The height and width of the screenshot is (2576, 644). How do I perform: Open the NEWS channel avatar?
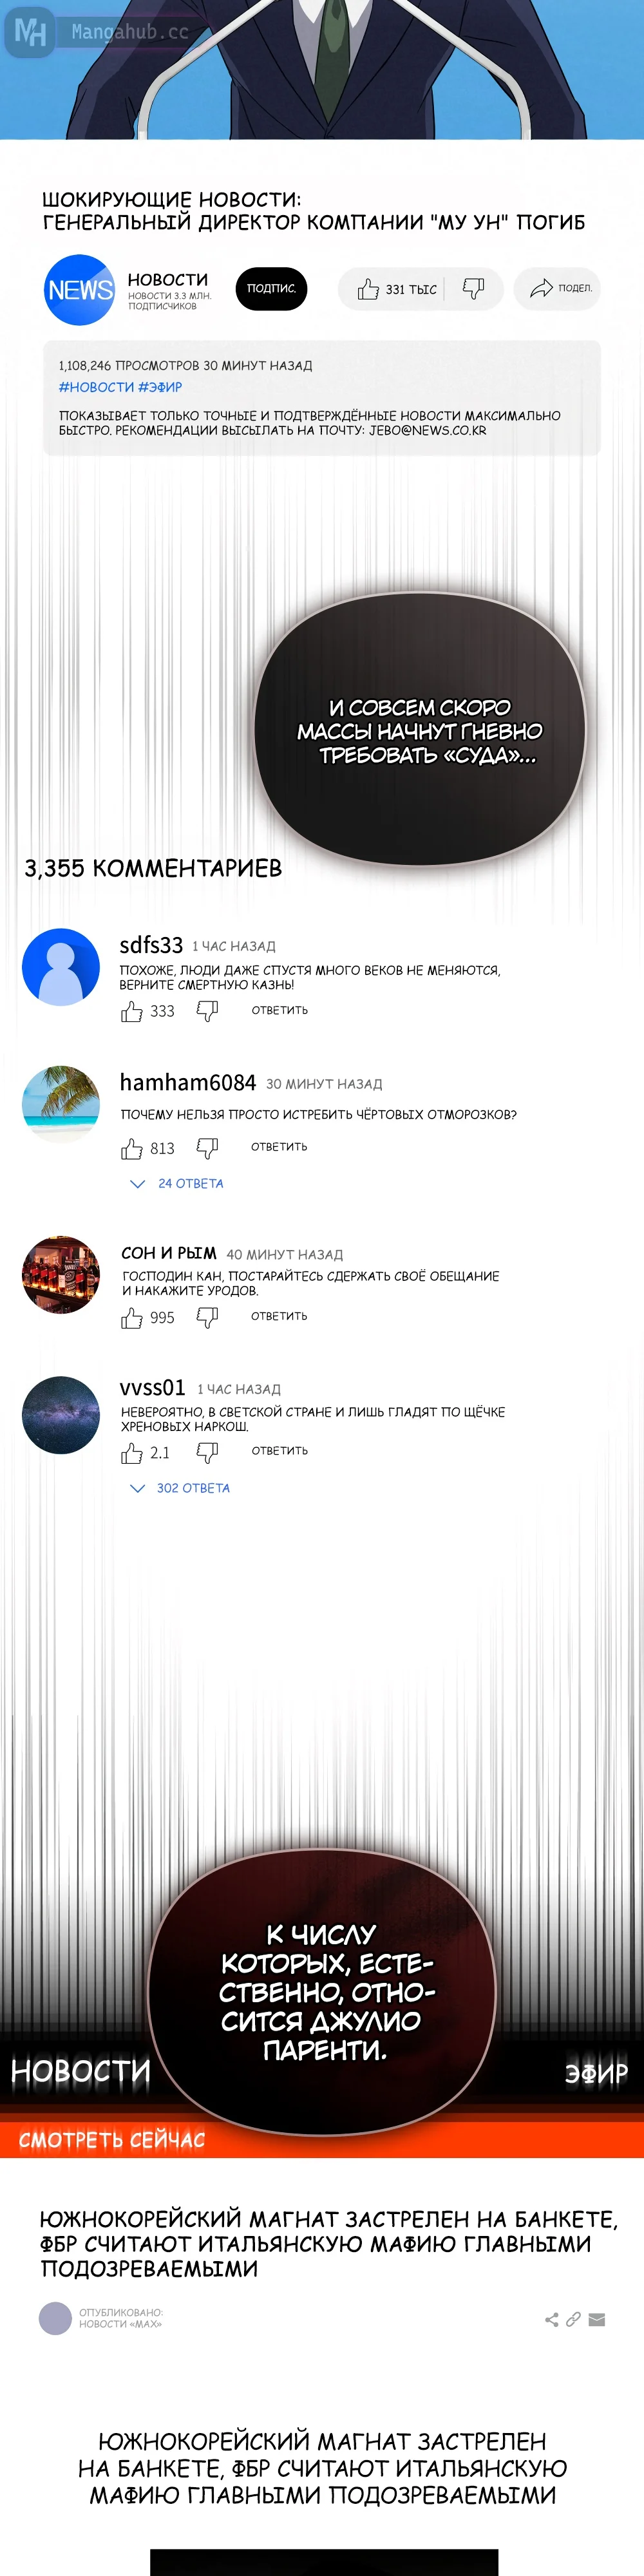[x=79, y=289]
